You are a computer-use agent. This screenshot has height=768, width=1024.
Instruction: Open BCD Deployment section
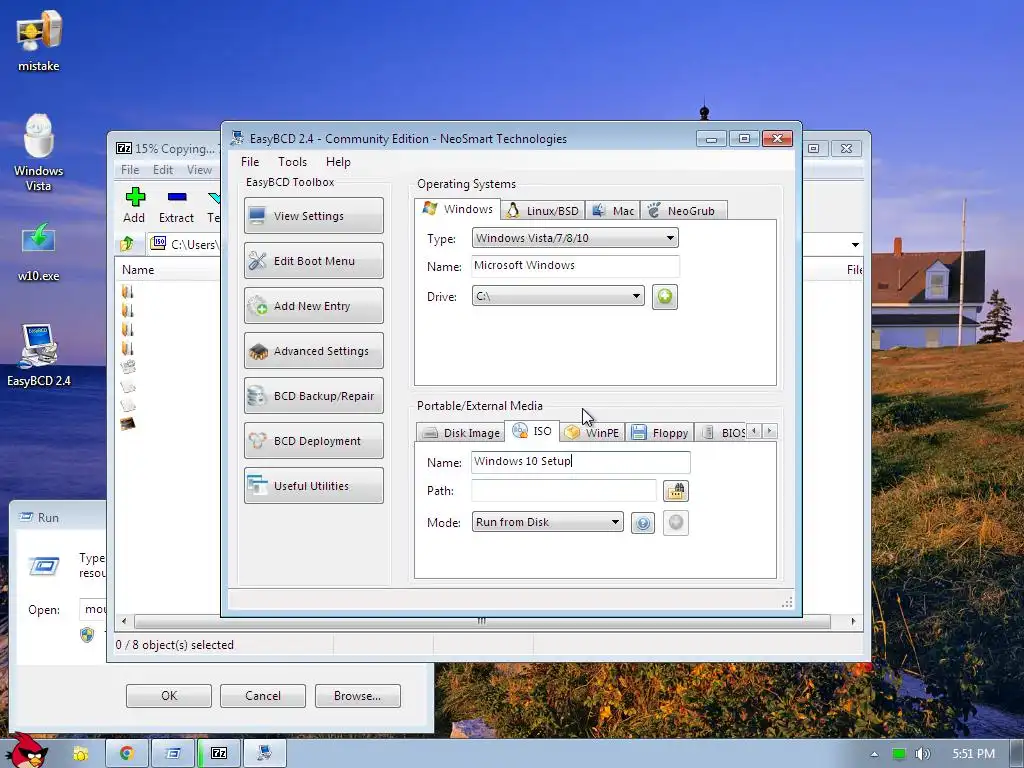point(313,441)
